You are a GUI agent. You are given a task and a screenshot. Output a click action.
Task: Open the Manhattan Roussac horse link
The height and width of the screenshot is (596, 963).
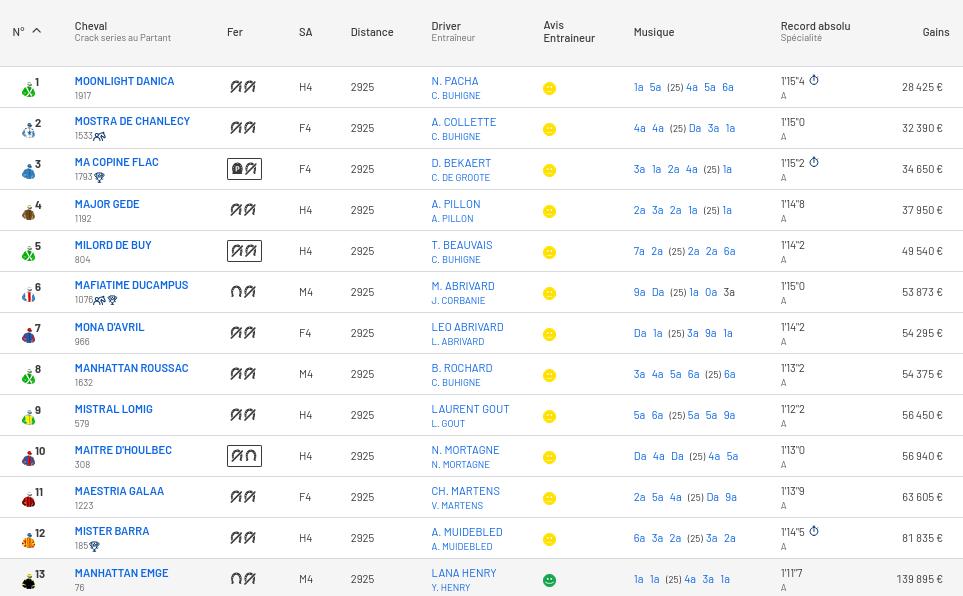click(131, 368)
